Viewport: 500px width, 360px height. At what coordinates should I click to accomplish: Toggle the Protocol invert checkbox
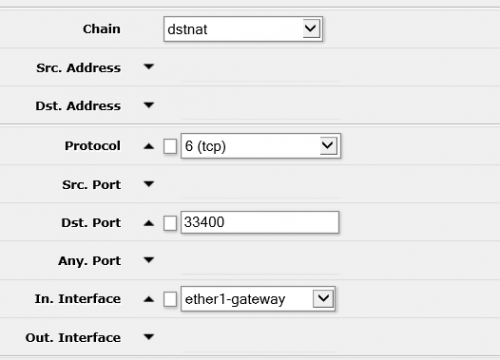coord(170,146)
